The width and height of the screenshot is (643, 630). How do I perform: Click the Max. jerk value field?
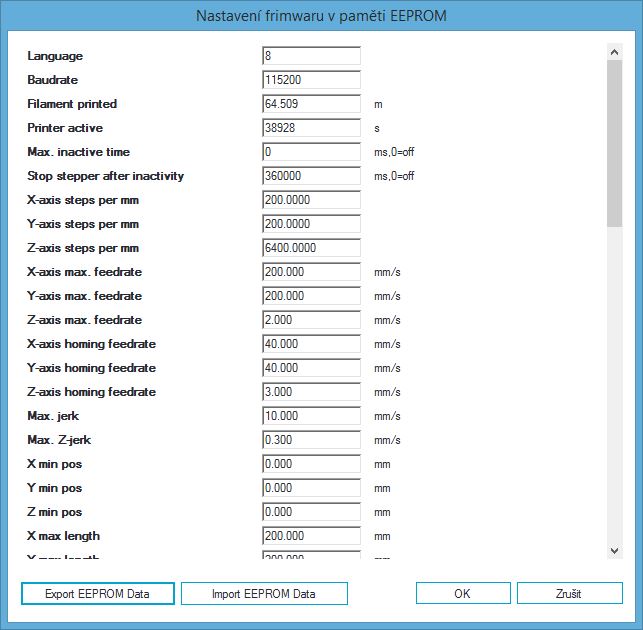click(311, 416)
